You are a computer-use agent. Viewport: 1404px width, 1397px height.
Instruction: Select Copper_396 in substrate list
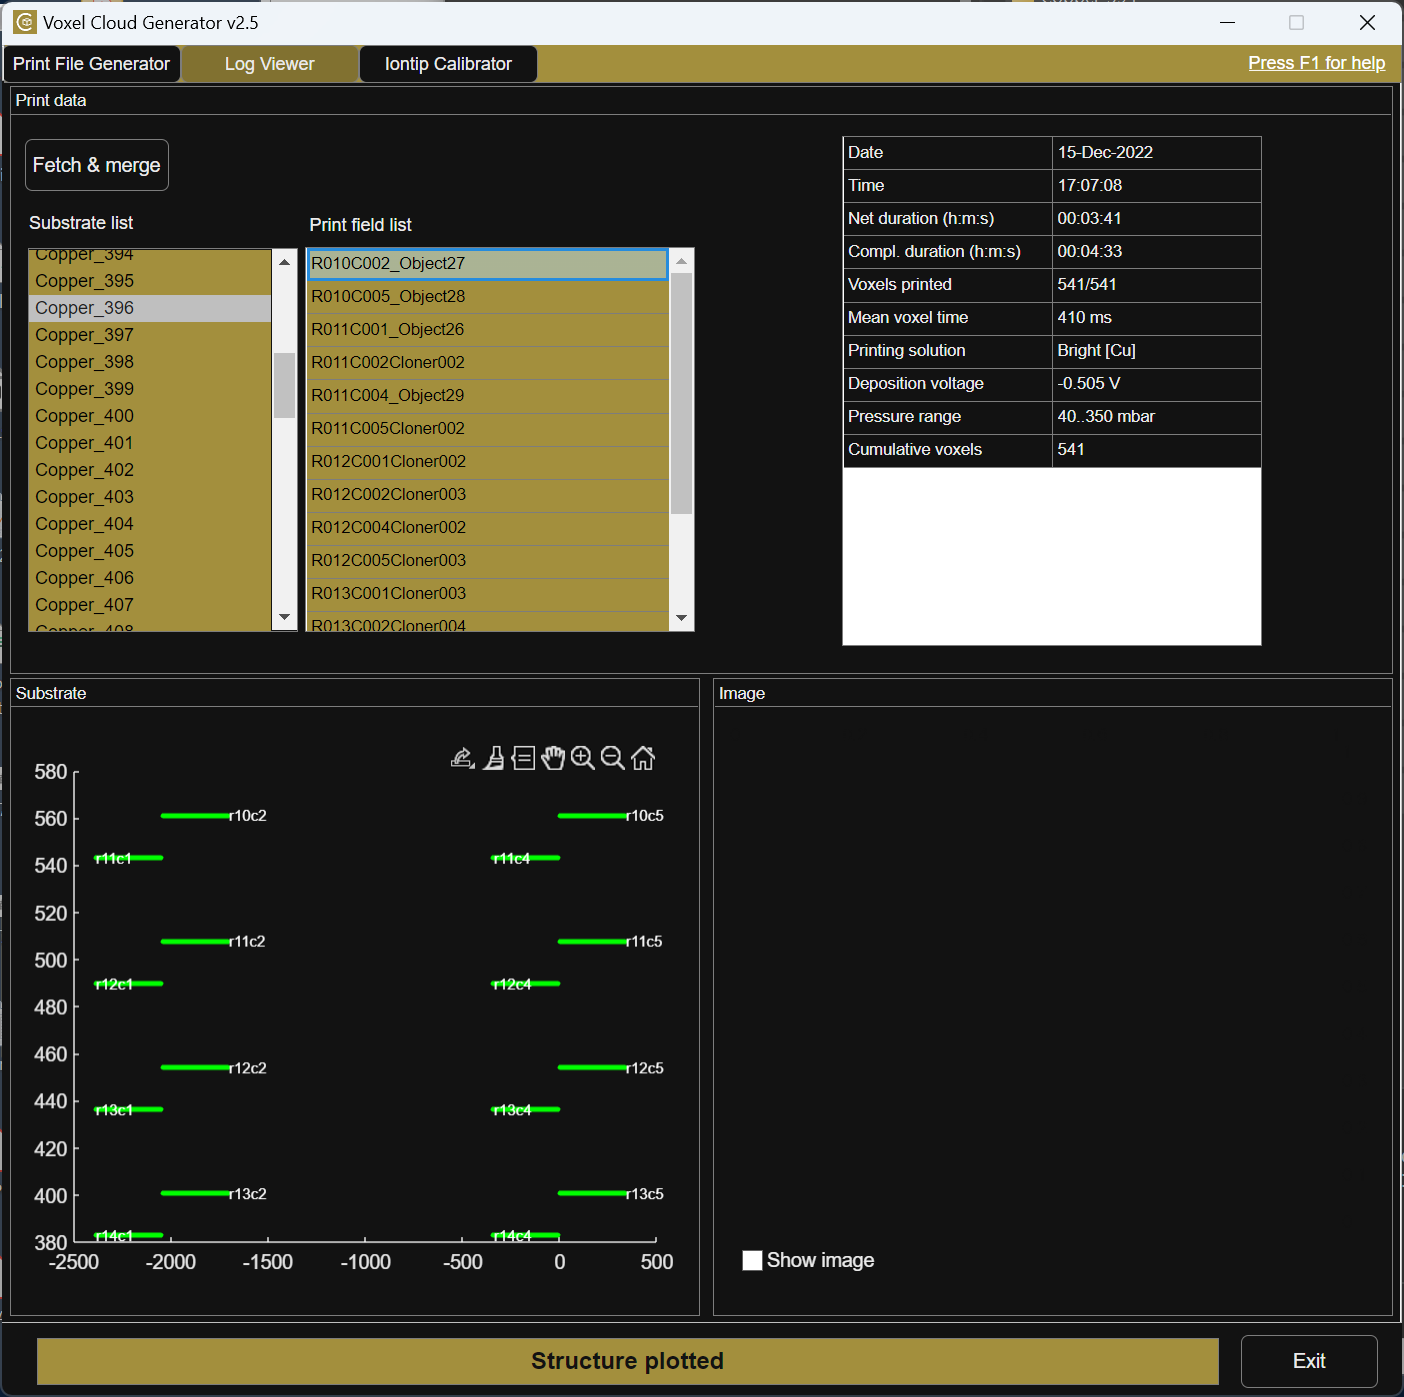tap(150, 308)
